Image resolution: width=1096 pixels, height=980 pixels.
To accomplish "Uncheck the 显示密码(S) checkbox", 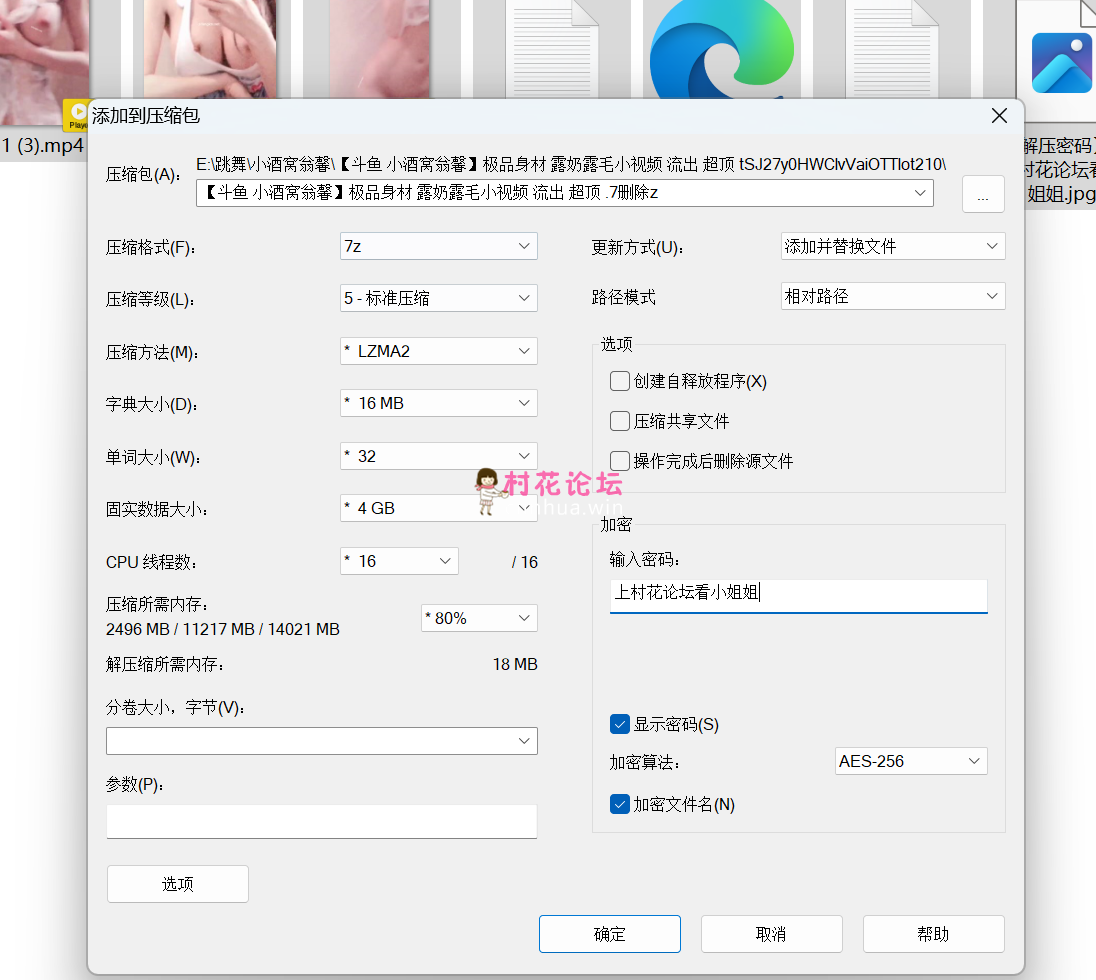I will click(x=619, y=724).
